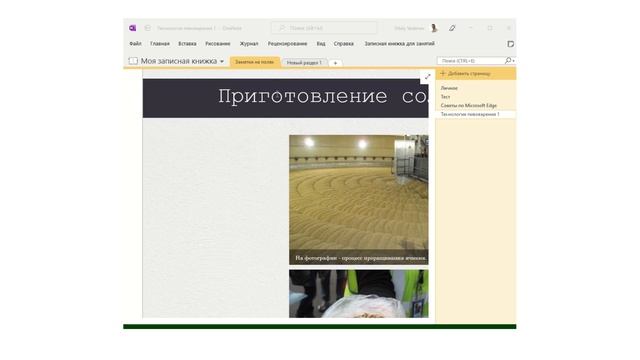Open the Вид ribbon tab
Image resolution: width=640 pixels, height=360 pixels.
[321, 44]
